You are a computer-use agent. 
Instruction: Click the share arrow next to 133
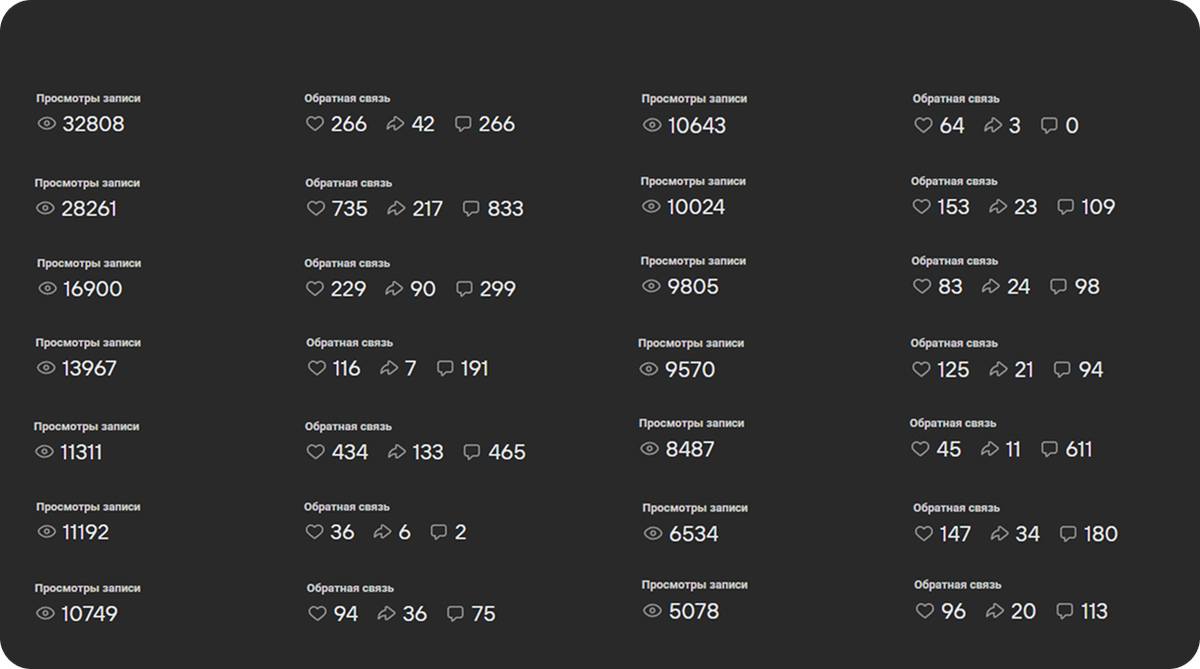[397, 452]
